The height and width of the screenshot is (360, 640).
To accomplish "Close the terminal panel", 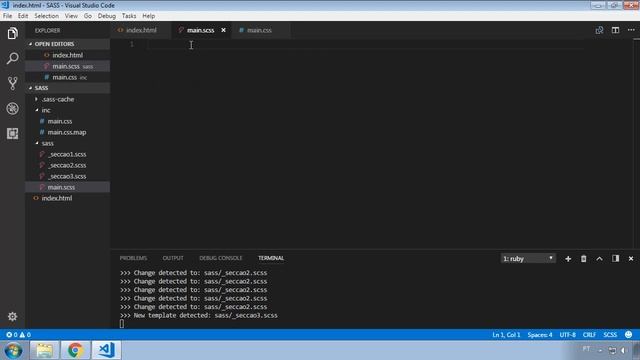I will tap(631, 259).
